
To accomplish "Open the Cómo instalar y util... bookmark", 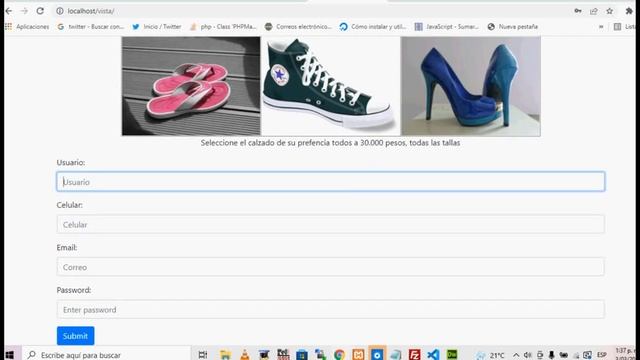I will pyautogui.click(x=373, y=27).
